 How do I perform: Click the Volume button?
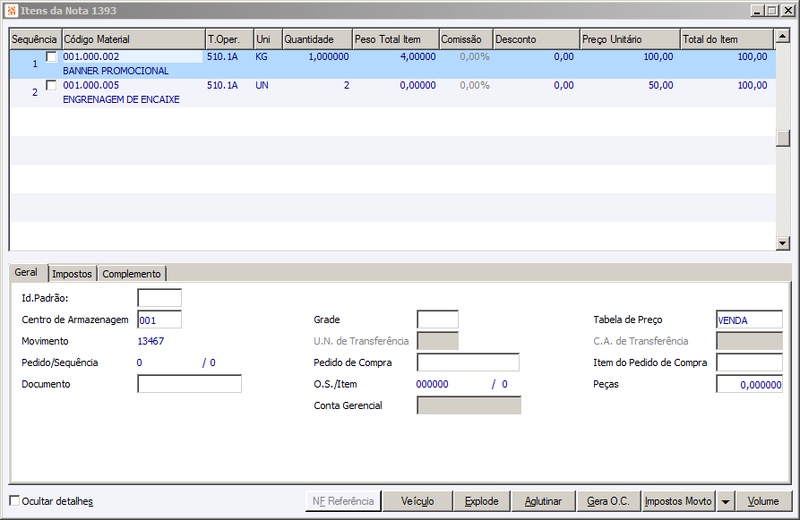(x=763, y=501)
